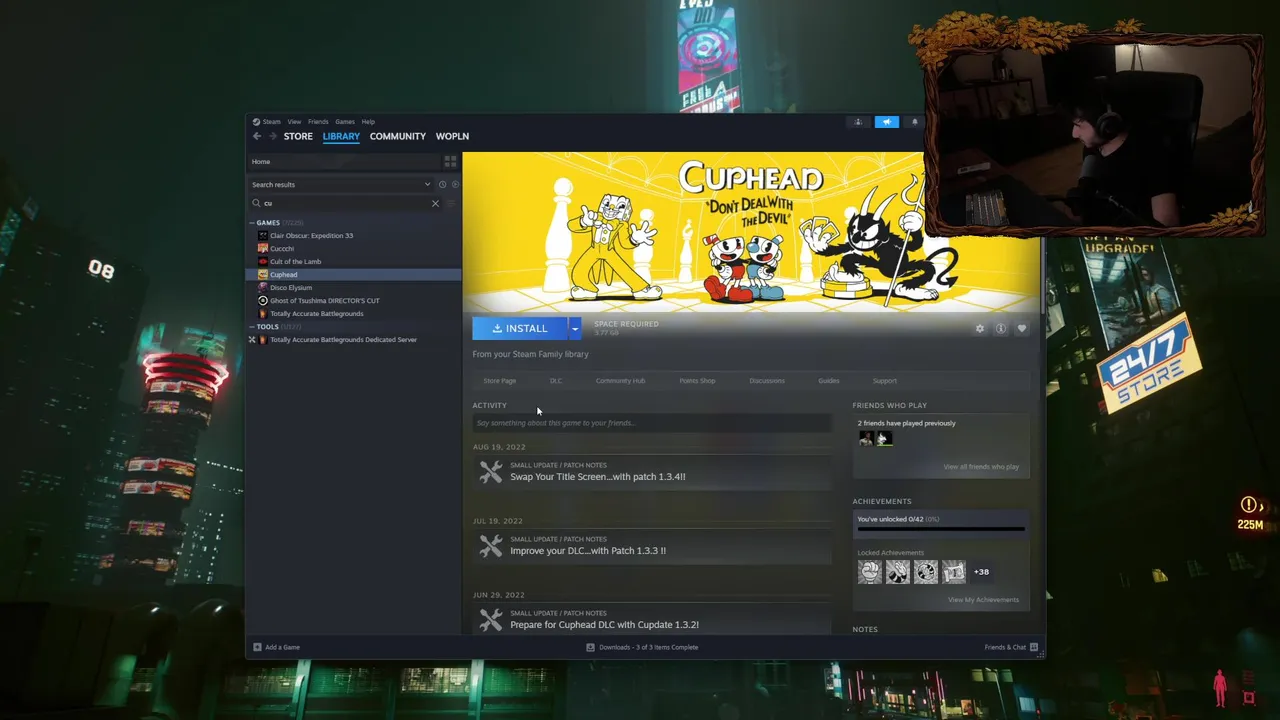Toggle the collections grid view icon
Screen dimensions: 1280x720
point(450,161)
